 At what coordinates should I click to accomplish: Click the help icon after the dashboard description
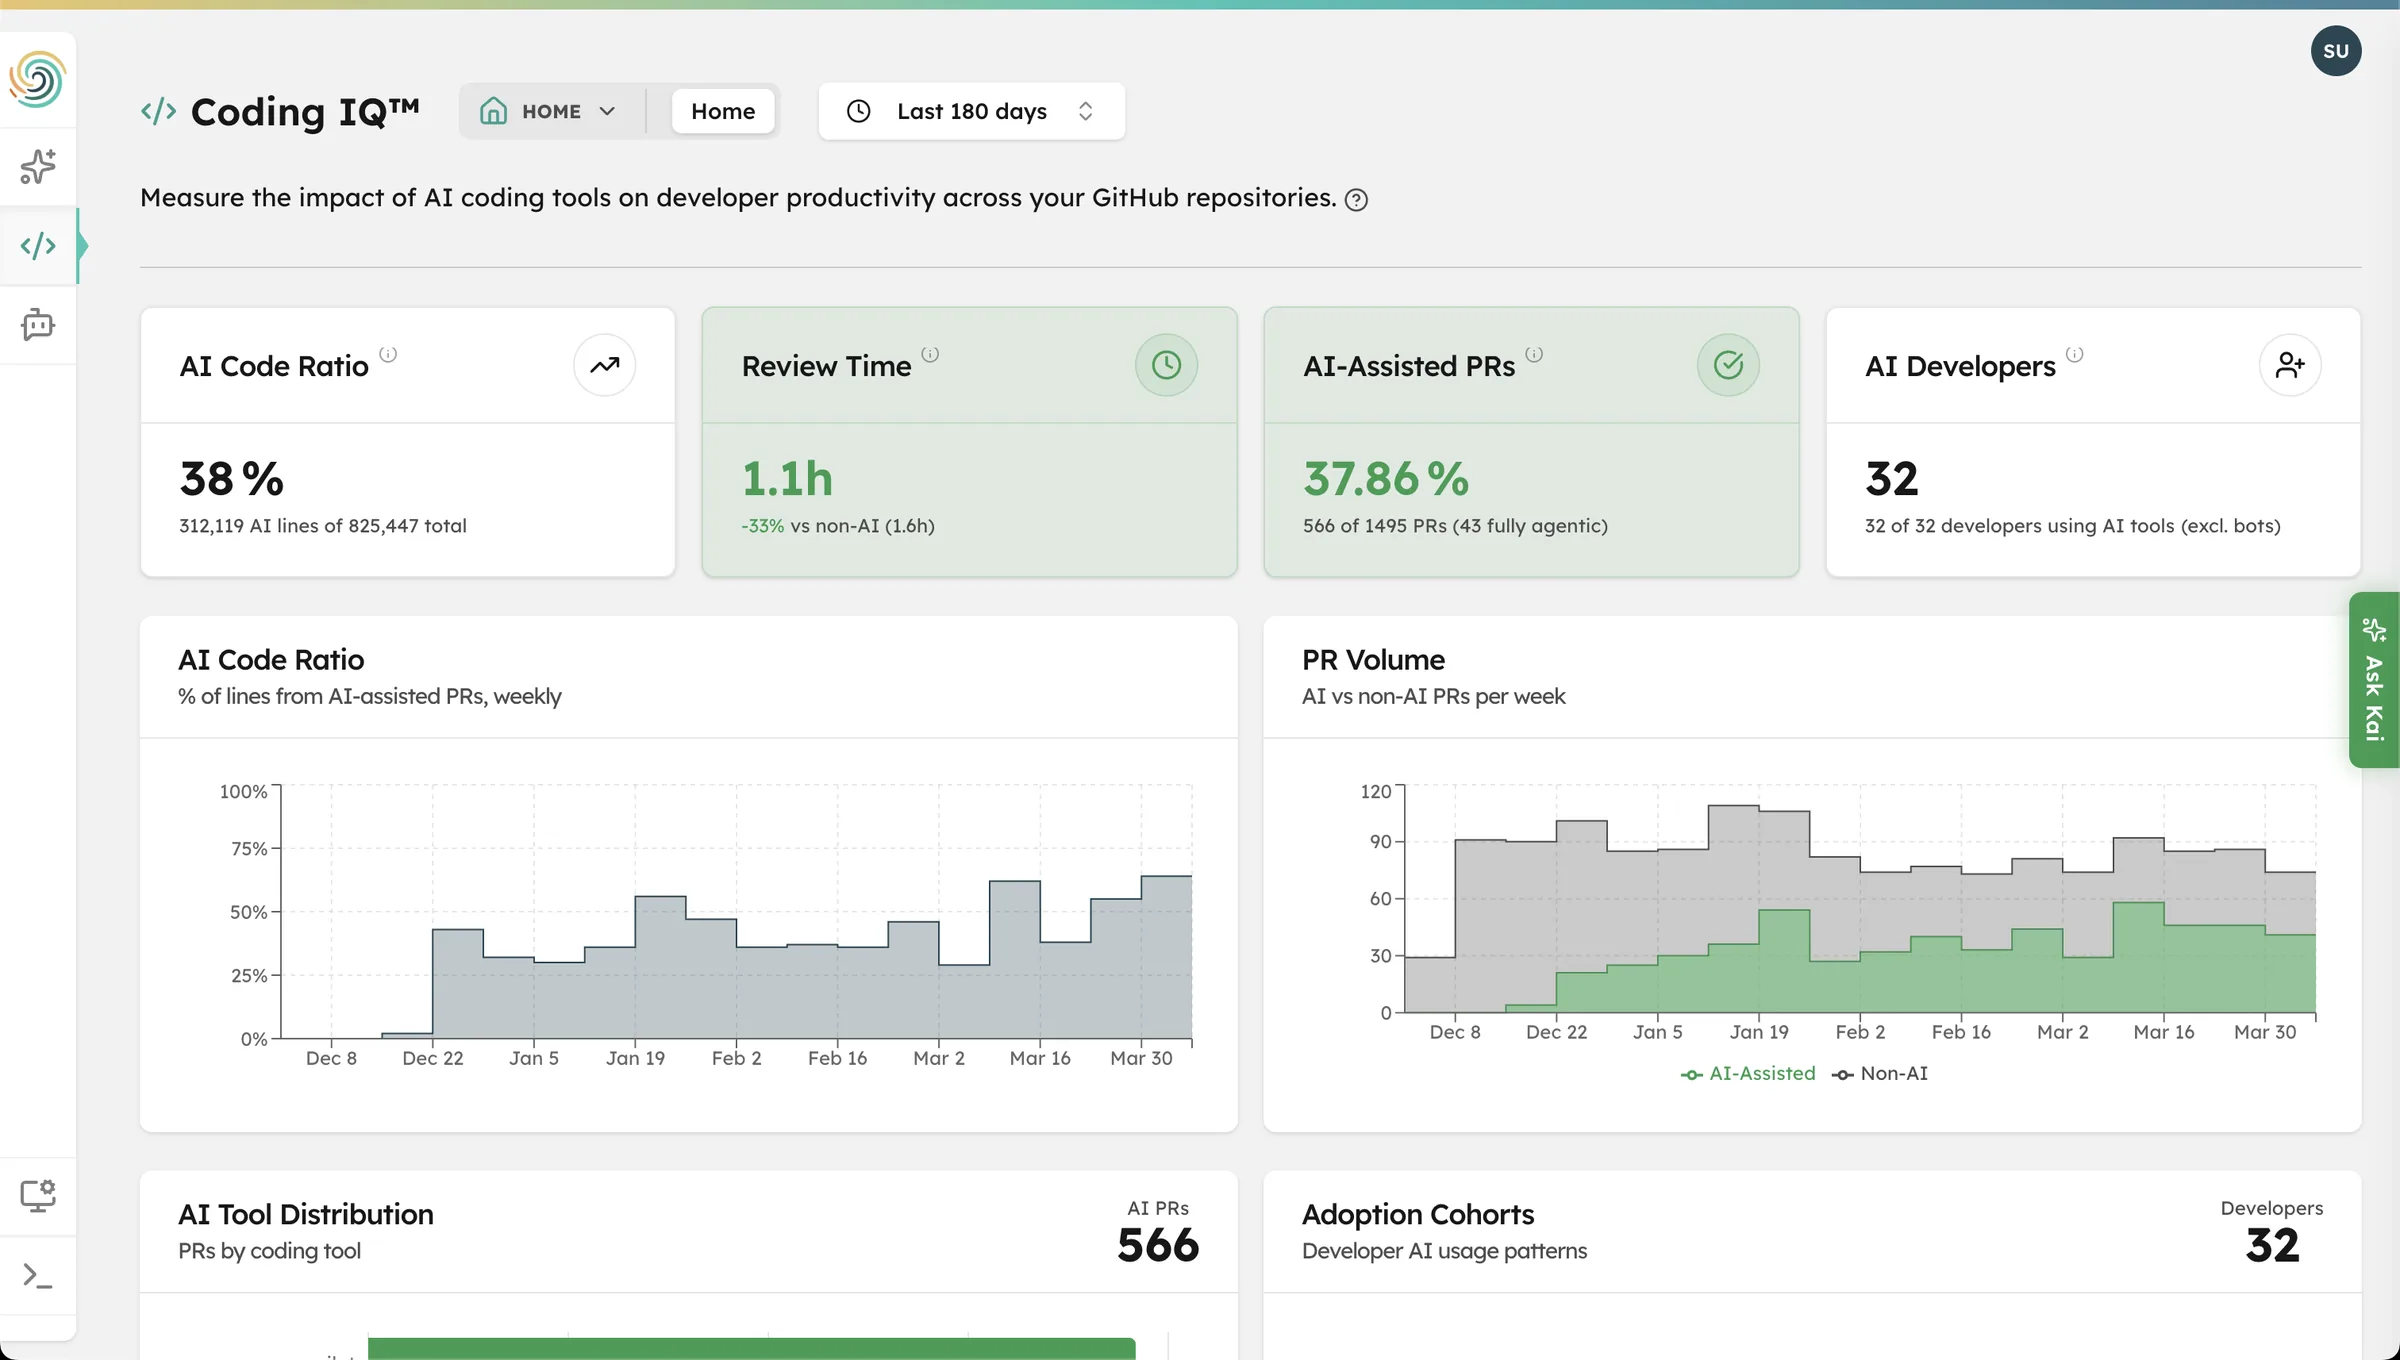(1356, 199)
